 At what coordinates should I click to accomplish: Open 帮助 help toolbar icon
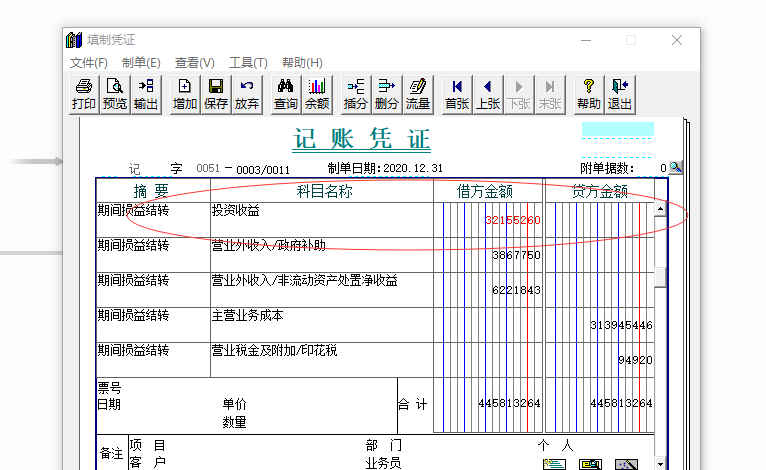pyautogui.click(x=589, y=94)
